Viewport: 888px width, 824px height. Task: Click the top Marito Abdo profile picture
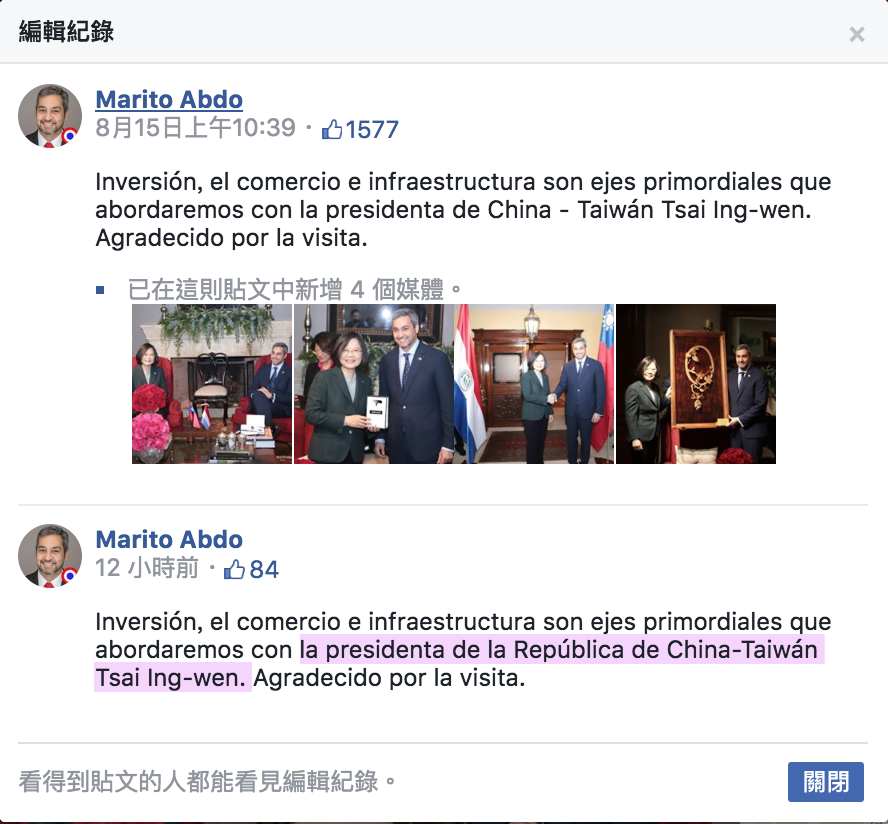coord(50,116)
